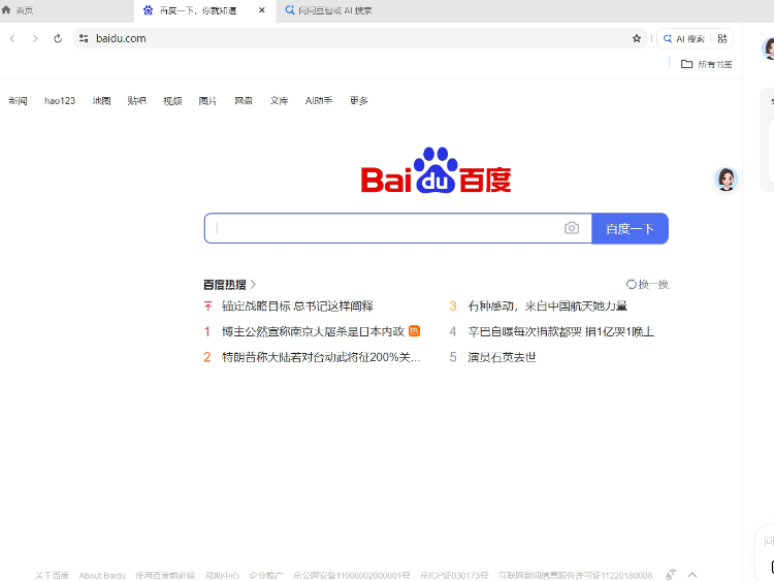This screenshot has height=581, width=774.
Task: Open hot search item 4 about 辛巴
Action: pyautogui.click(x=561, y=332)
